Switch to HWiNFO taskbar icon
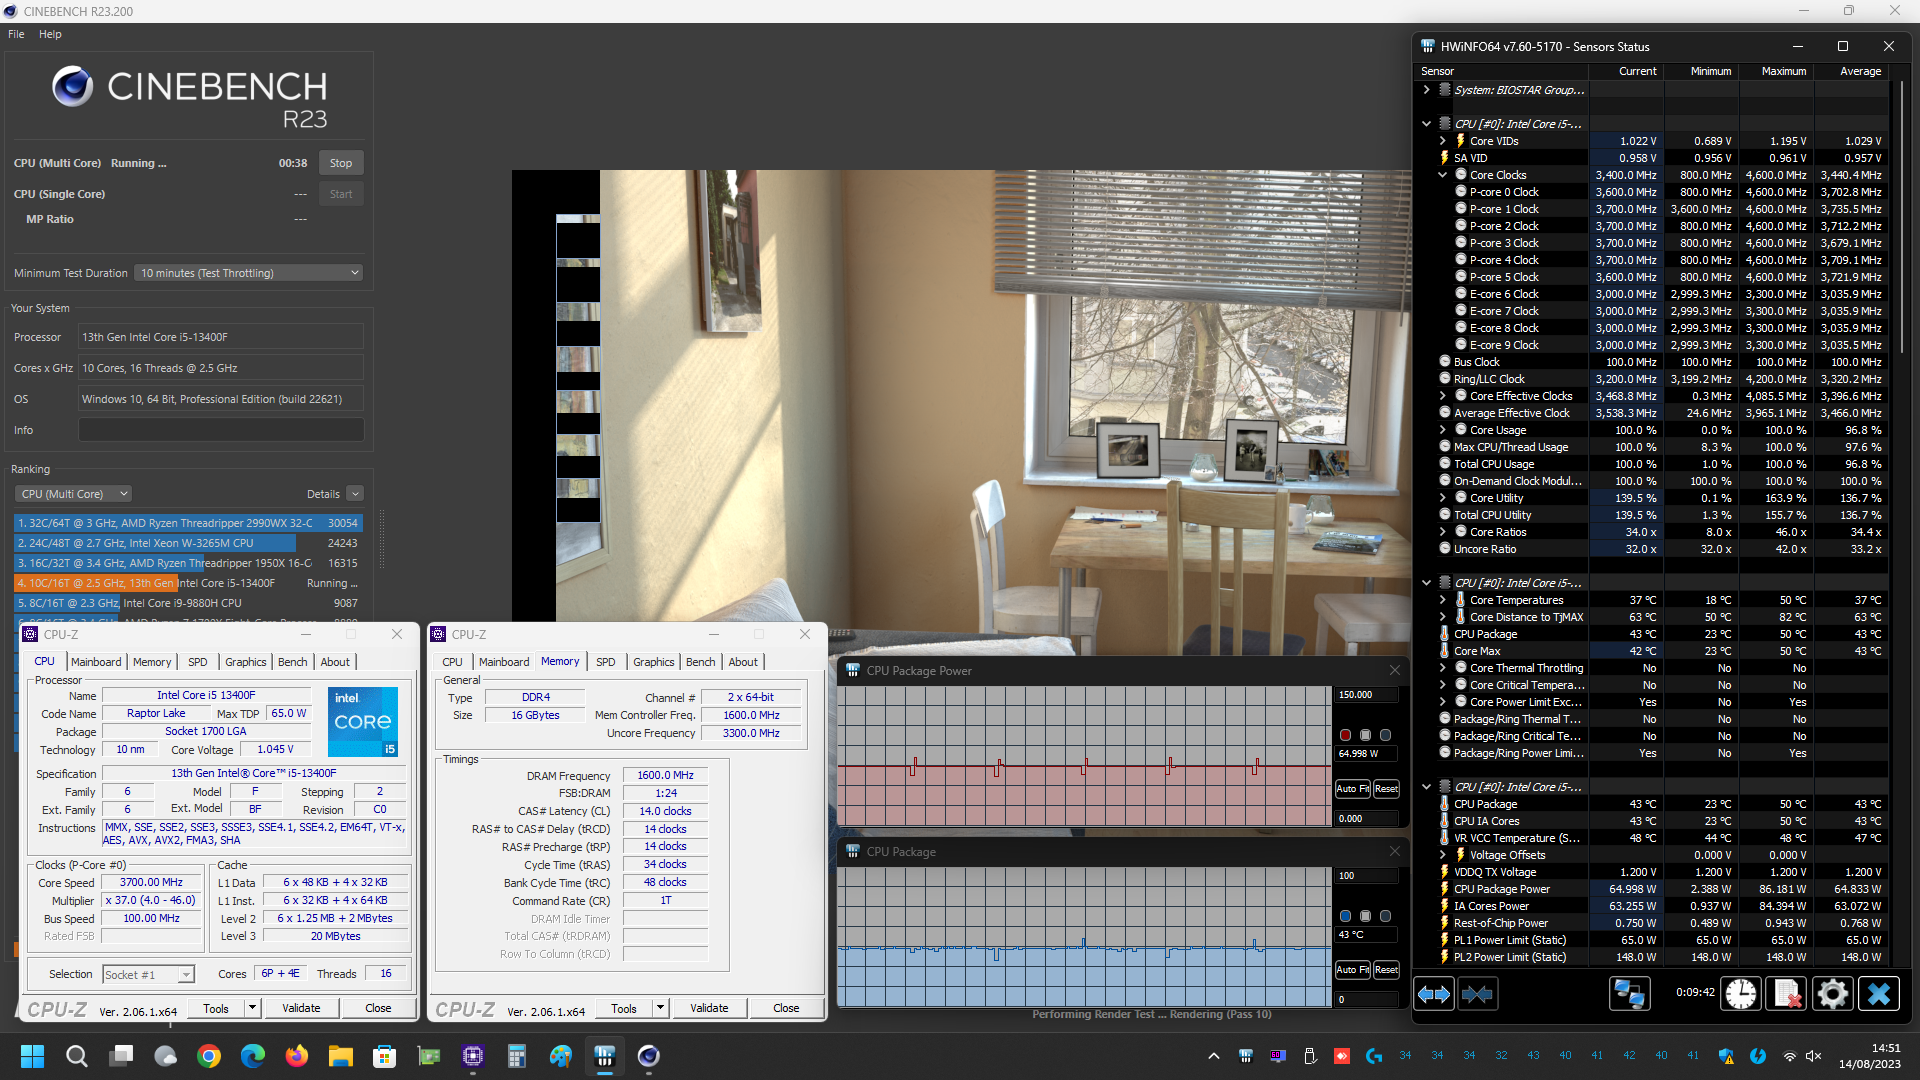This screenshot has height=1080, width=1920. [x=605, y=1056]
